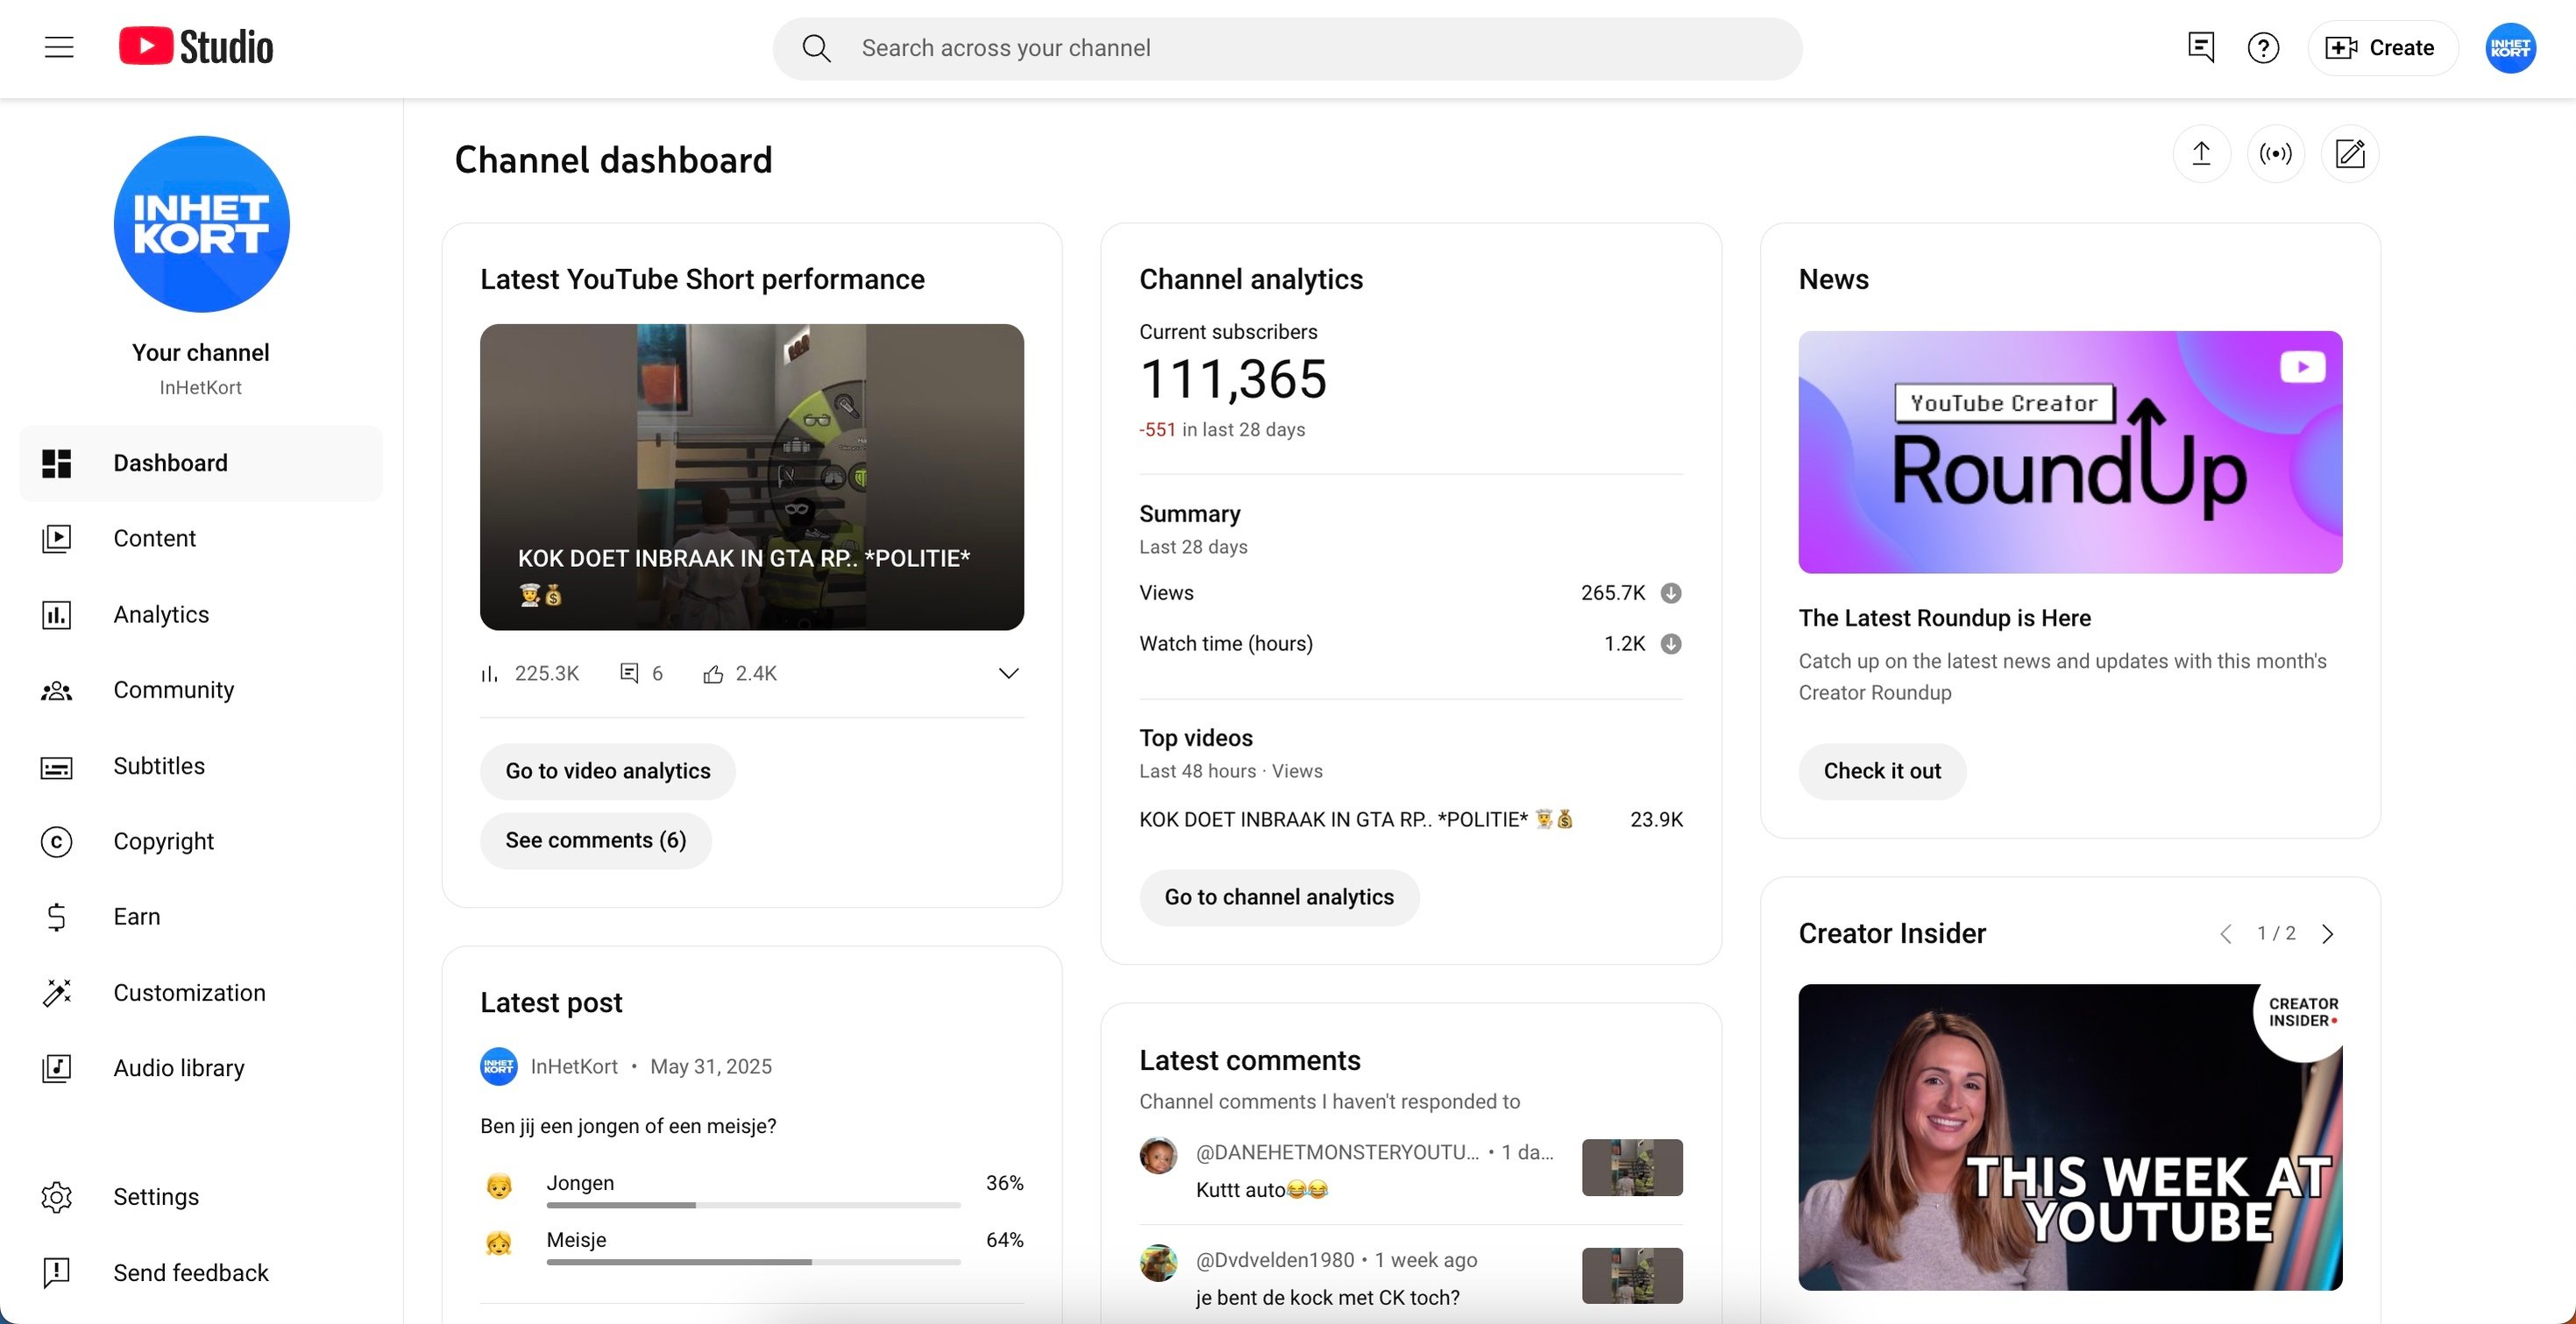Click the thumbs-up likes icon
Screen dimensions: 2576x1324
click(x=712, y=674)
